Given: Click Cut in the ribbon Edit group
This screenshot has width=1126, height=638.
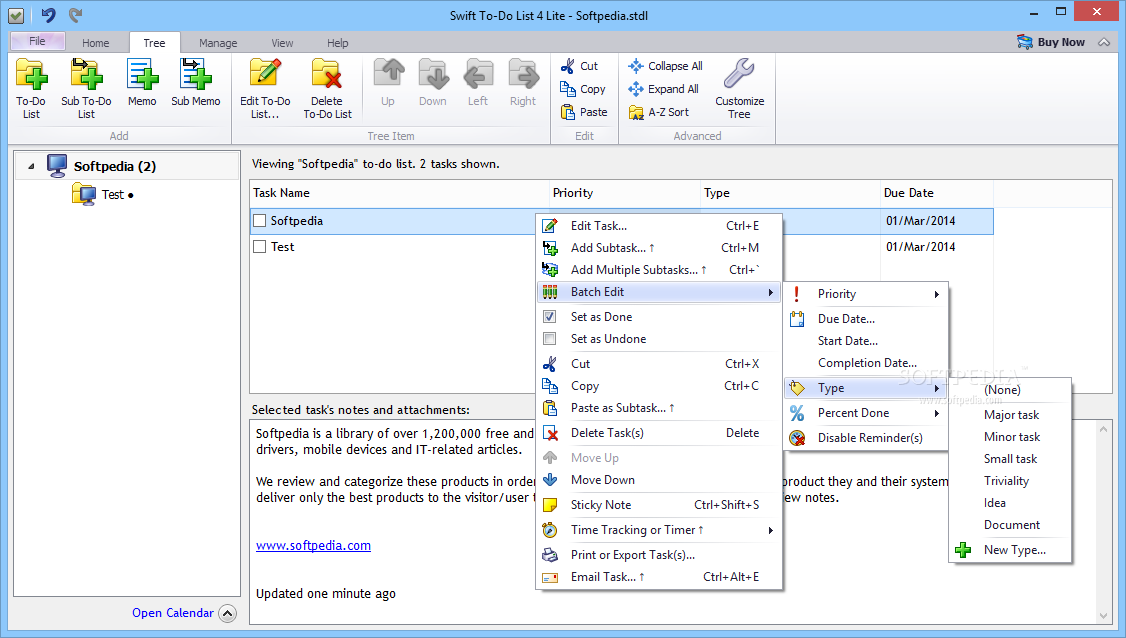Looking at the screenshot, I should point(579,66).
